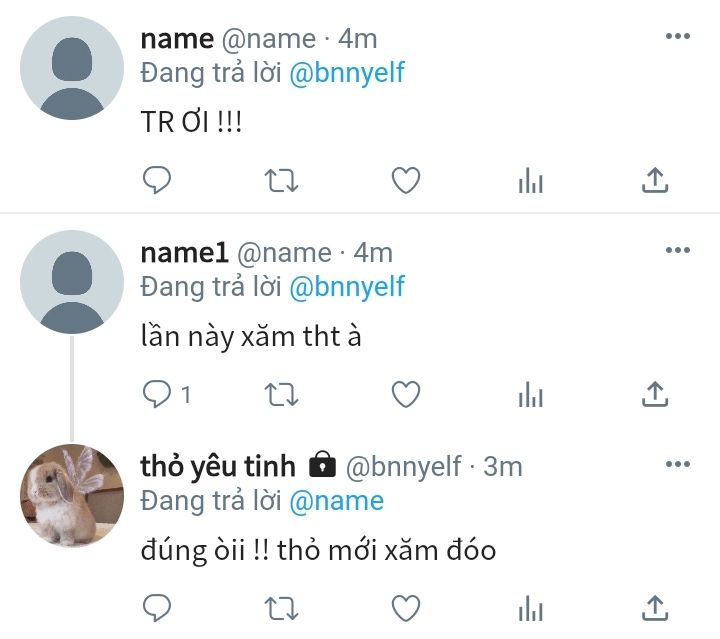Open @bnnyelf link in first tweet
Screen dimensions: 720x639
click(347, 73)
